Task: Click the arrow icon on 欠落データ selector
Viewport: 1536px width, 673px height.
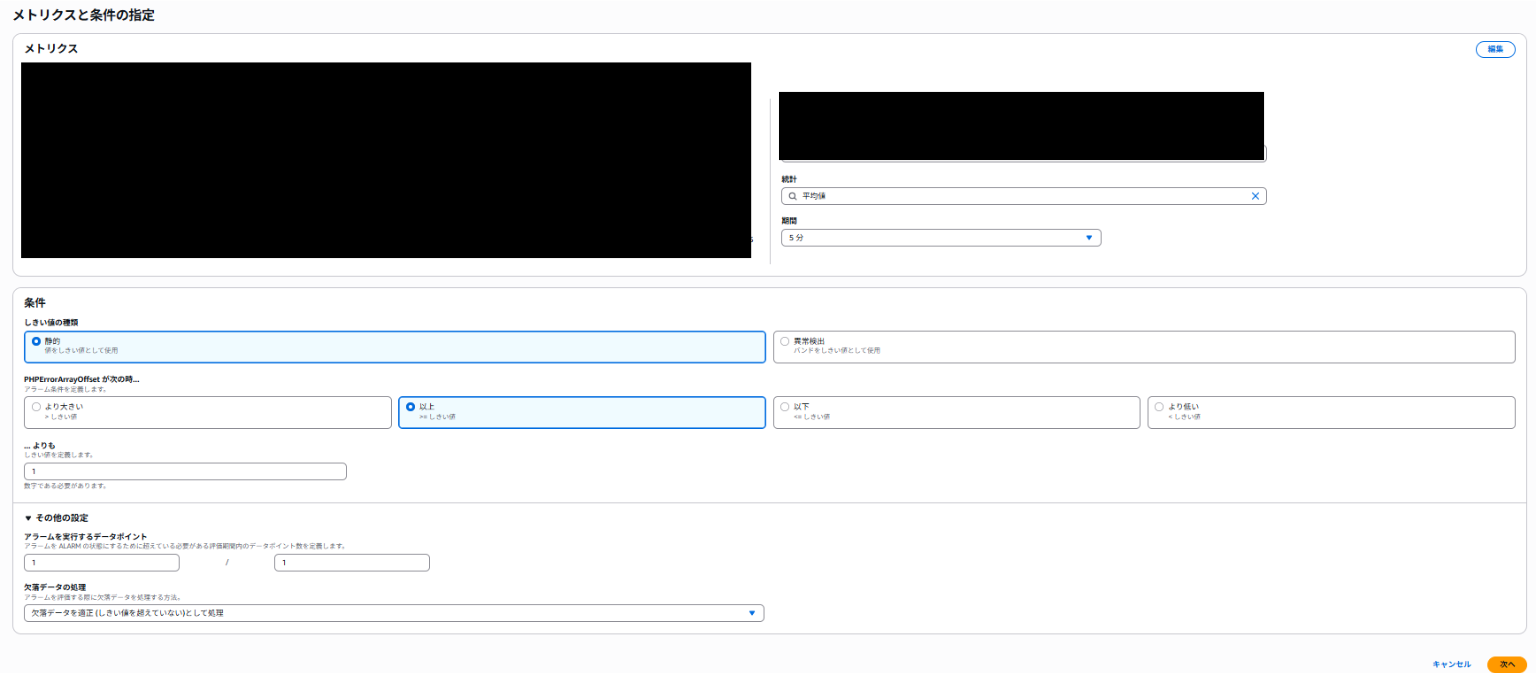Action: 752,613
